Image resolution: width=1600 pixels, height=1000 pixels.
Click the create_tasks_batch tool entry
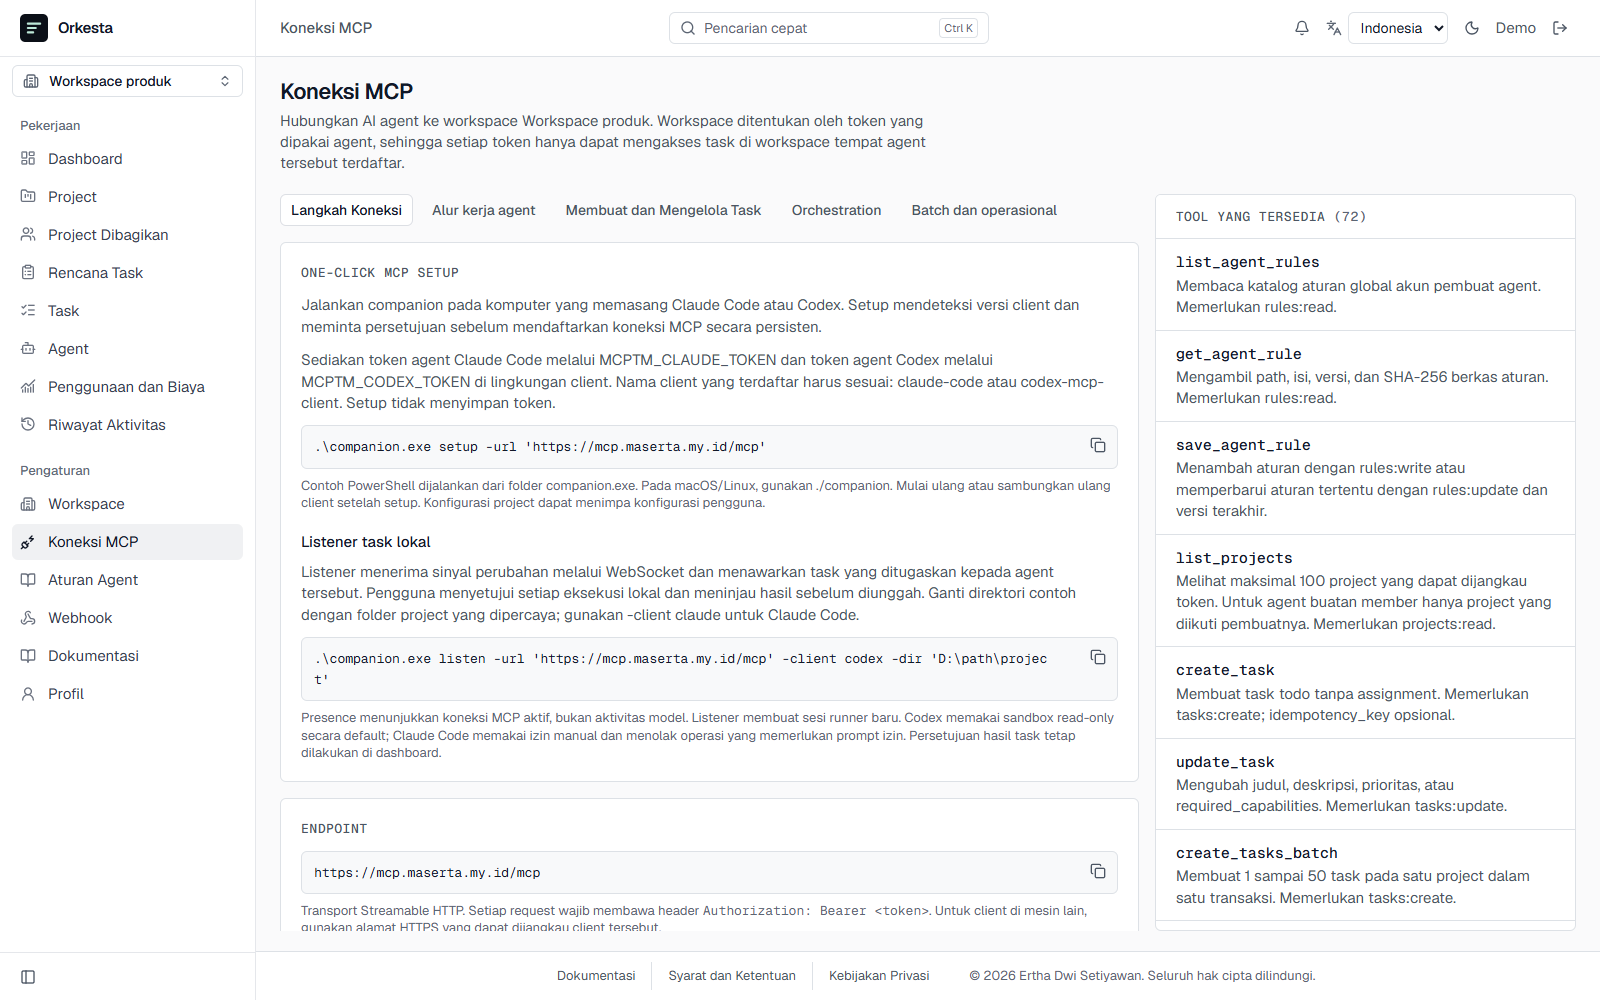tap(1365, 875)
